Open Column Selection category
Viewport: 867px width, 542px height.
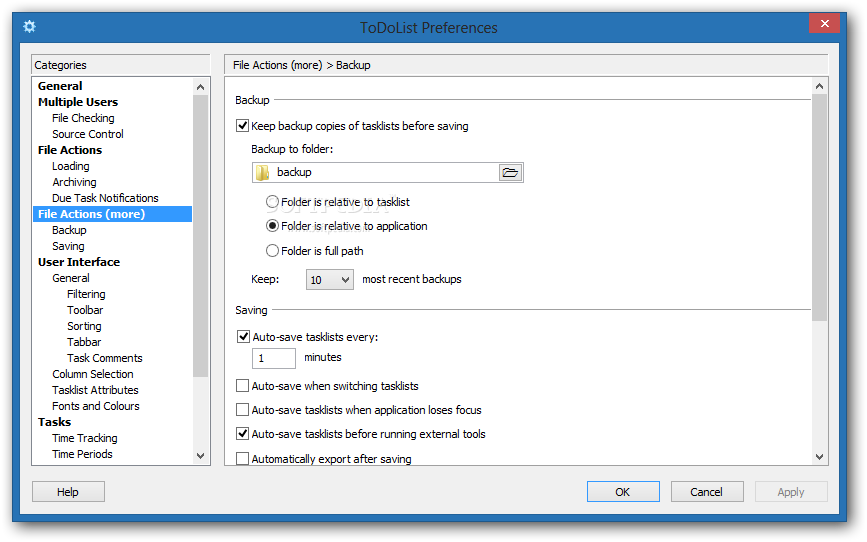click(92, 374)
